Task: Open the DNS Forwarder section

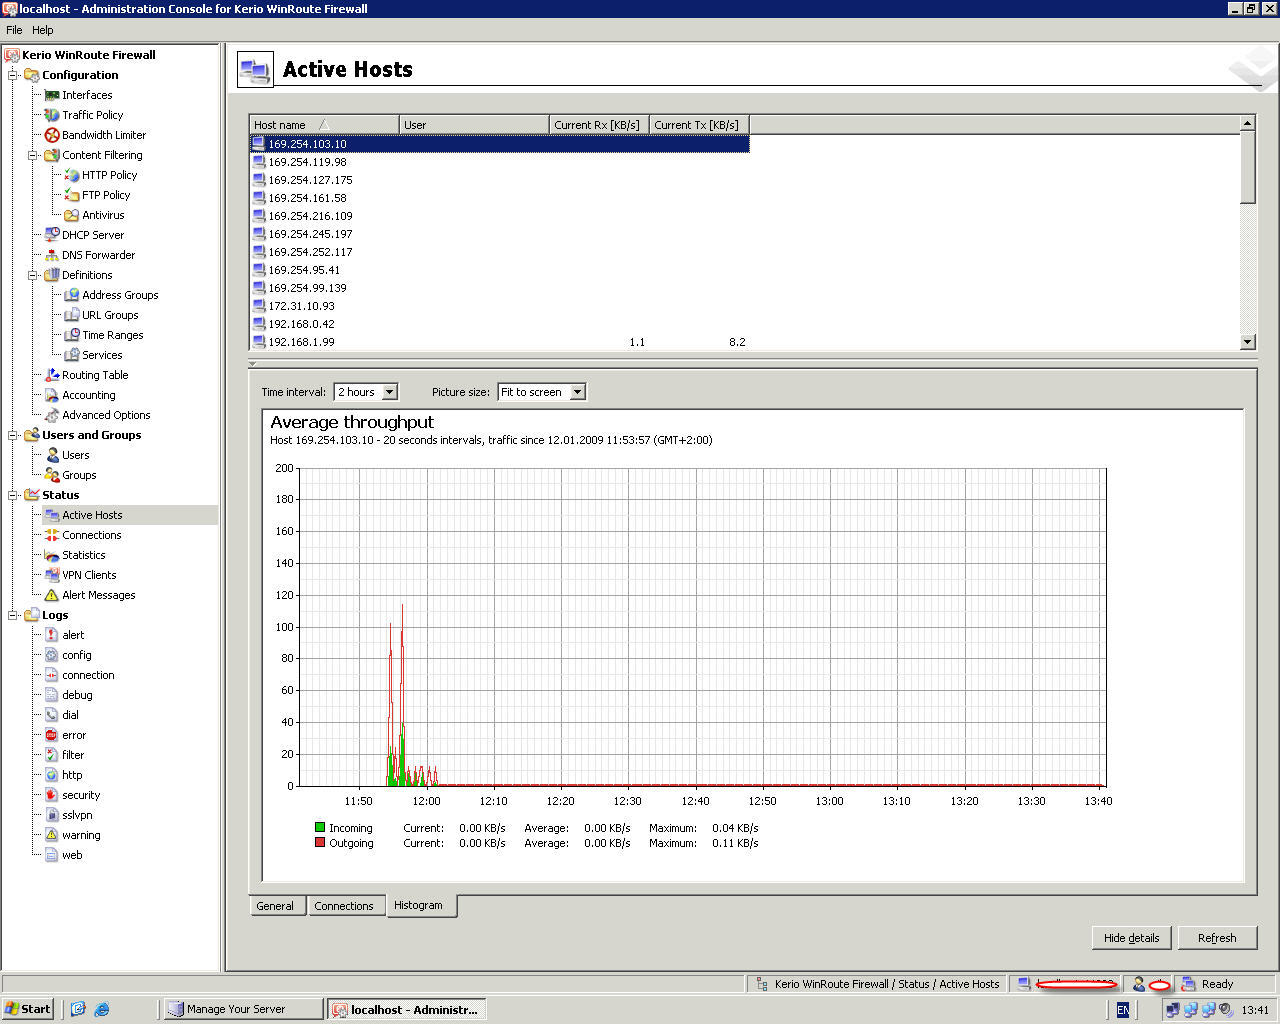Action: [98, 255]
